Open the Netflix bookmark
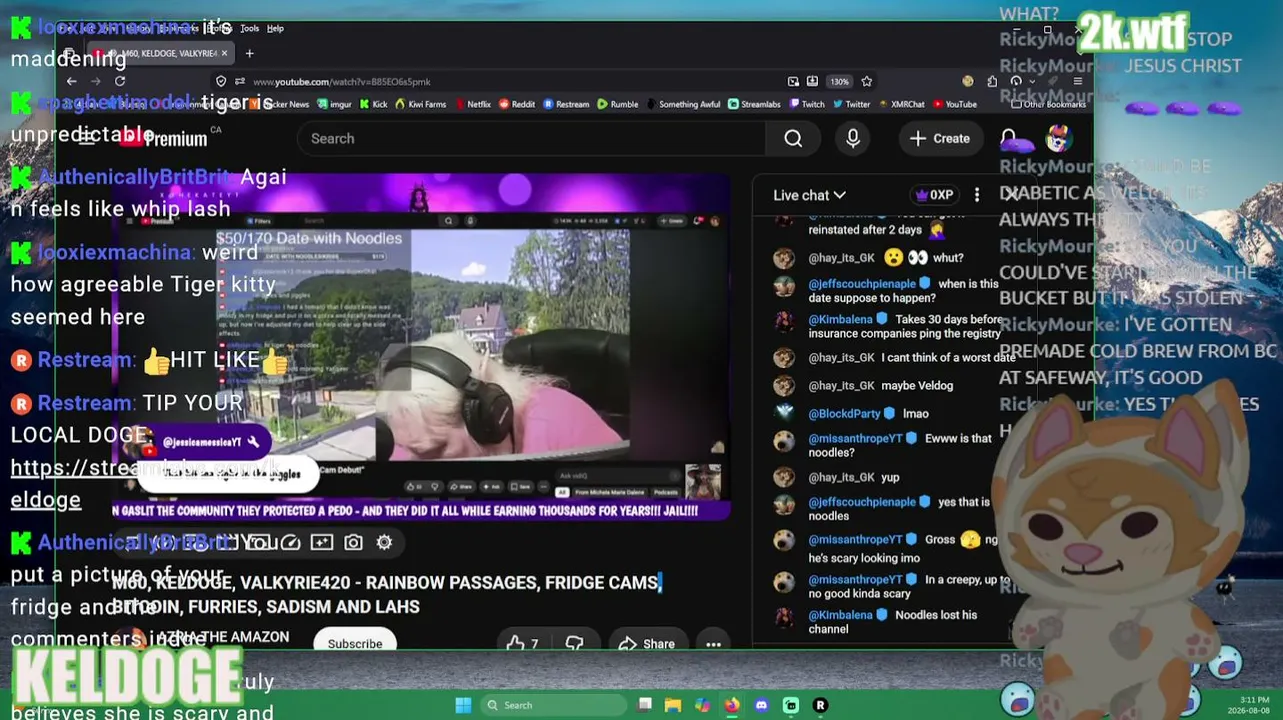The image size is (1283, 720). (x=472, y=104)
